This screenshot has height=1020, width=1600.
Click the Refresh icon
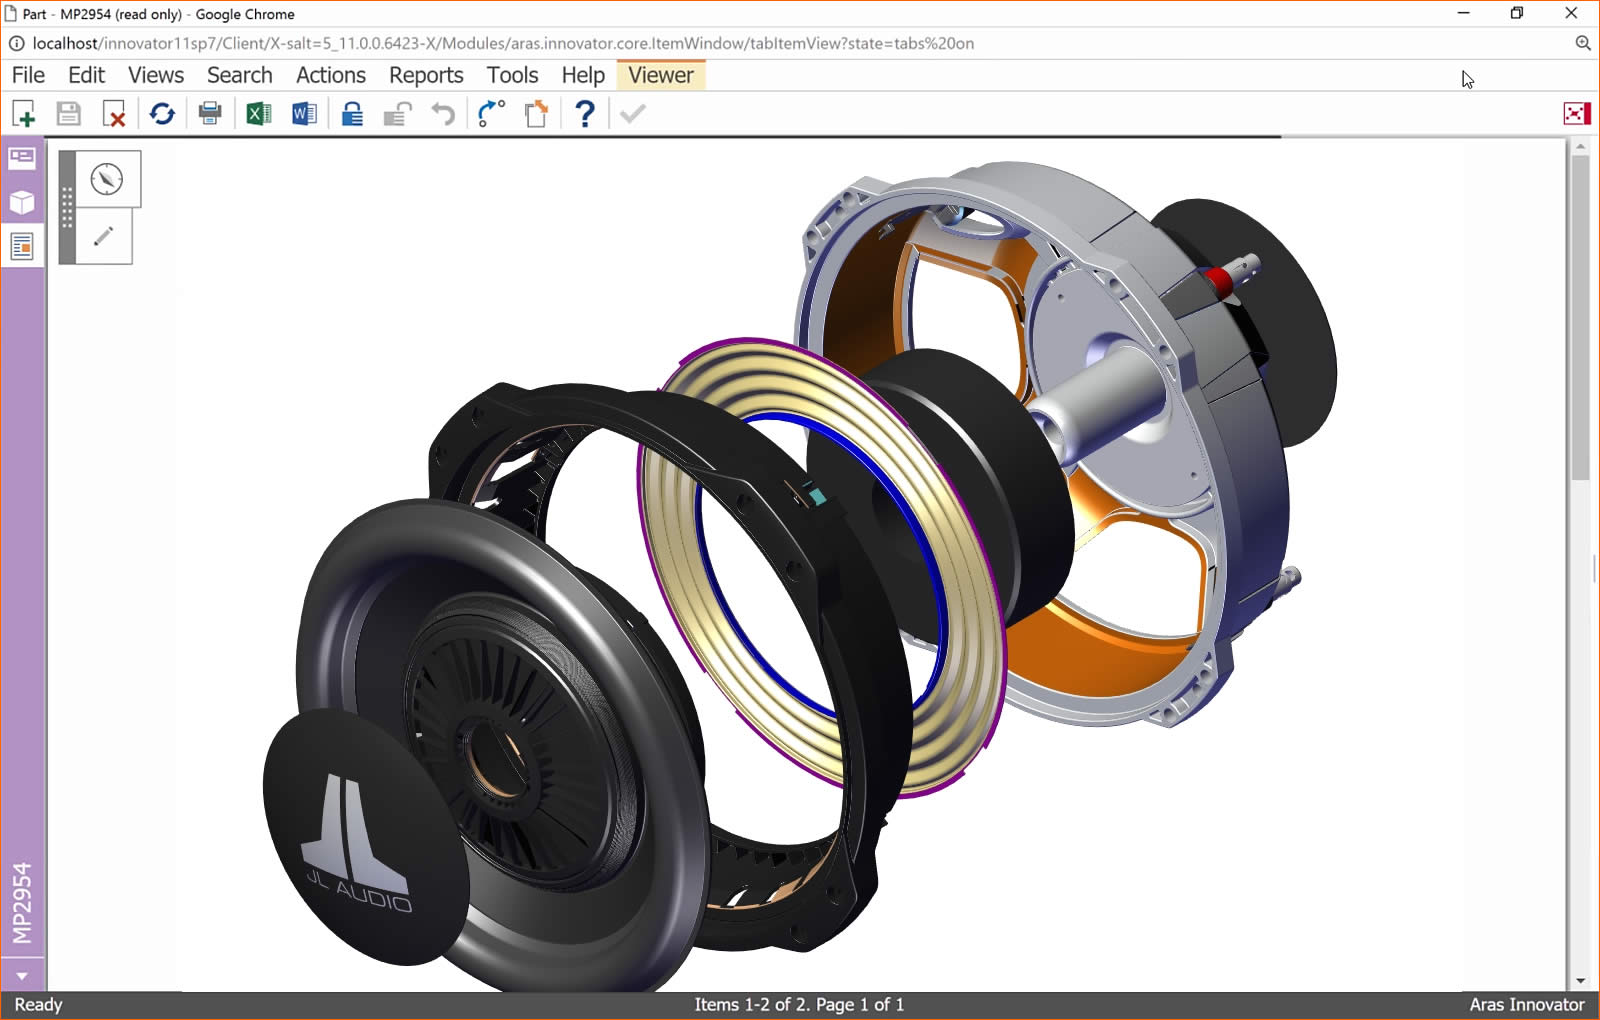tap(162, 114)
